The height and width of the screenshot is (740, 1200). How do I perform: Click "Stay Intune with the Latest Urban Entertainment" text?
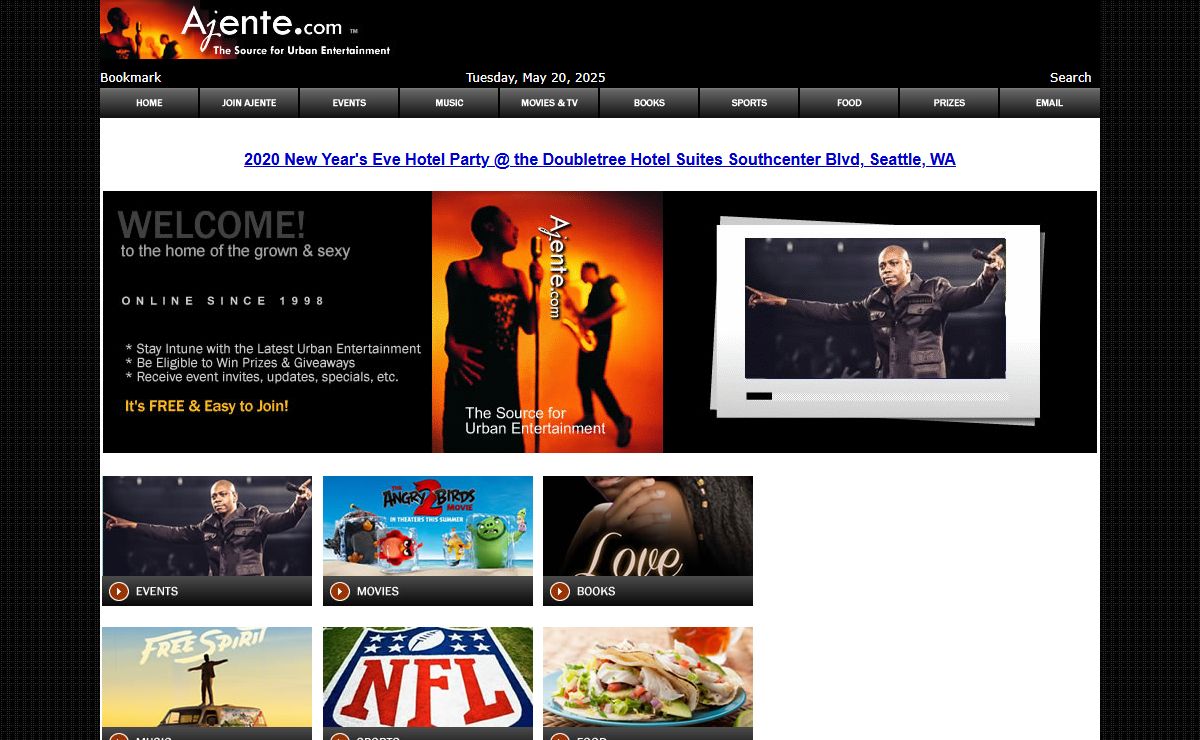(273, 349)
